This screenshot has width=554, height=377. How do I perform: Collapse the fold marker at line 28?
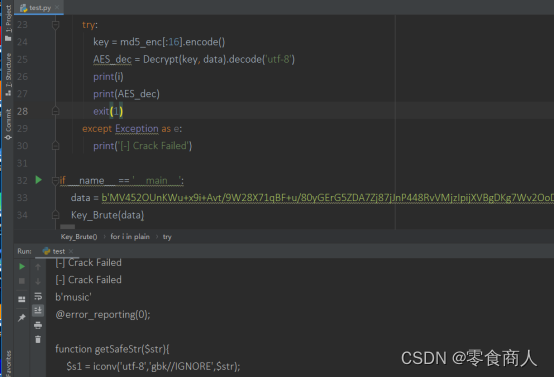55,111
